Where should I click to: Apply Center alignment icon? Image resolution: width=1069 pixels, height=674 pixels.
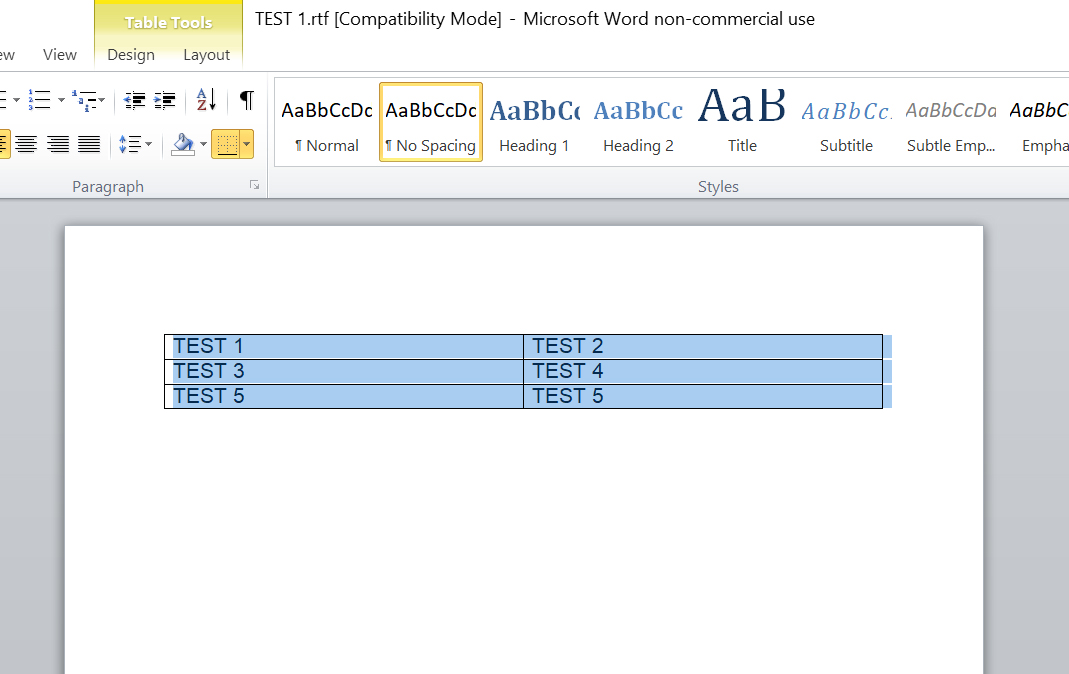coord(27,144)
